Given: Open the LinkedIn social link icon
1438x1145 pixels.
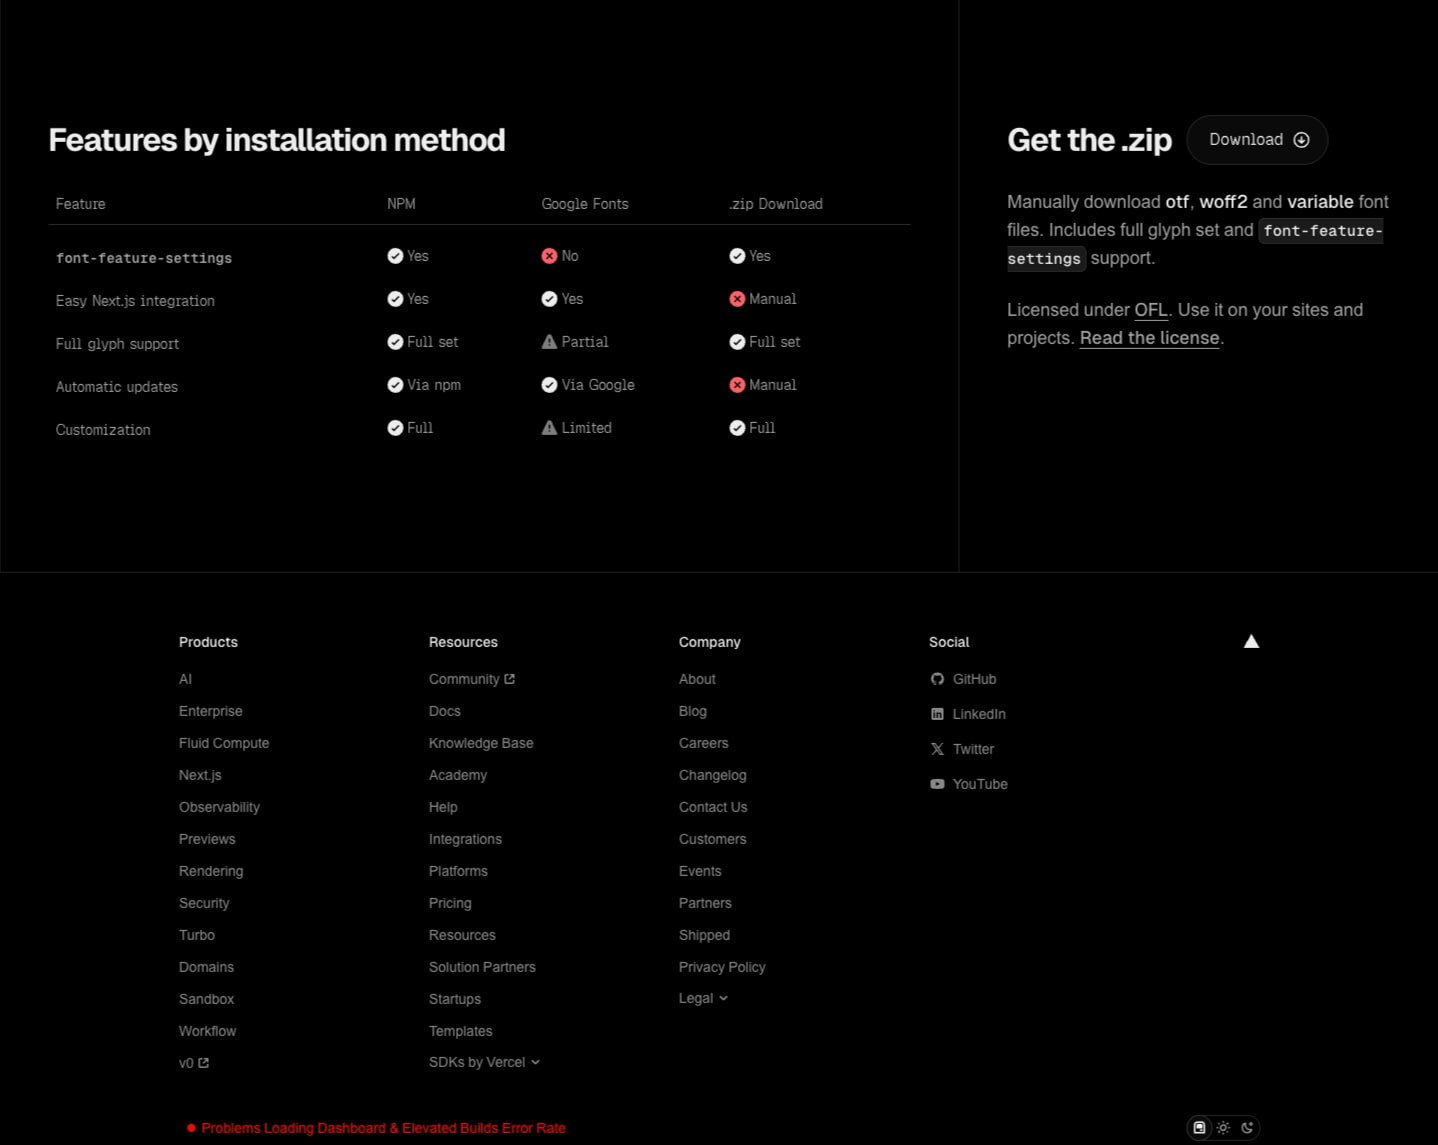Looking at the screenshot, I should point(937,714).
